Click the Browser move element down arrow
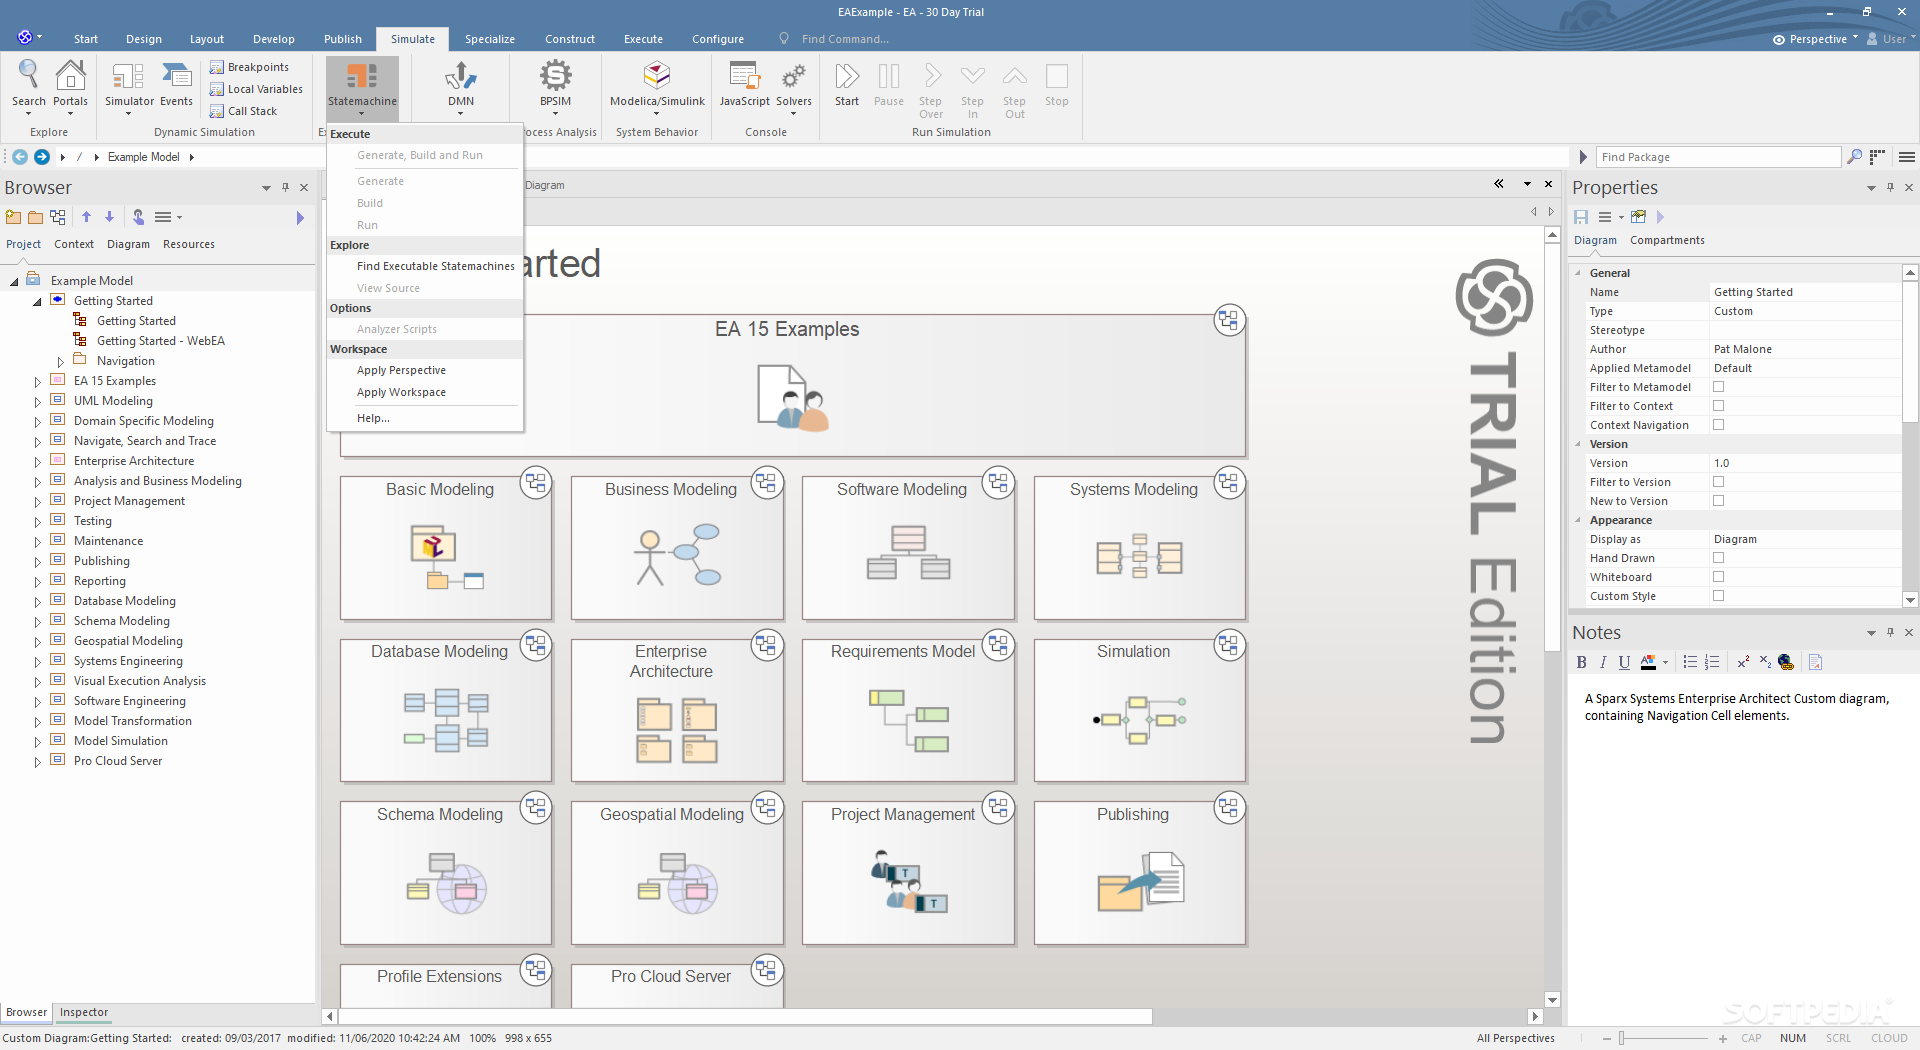The width and height of the screenshot is (1920, 1050). 109,217
